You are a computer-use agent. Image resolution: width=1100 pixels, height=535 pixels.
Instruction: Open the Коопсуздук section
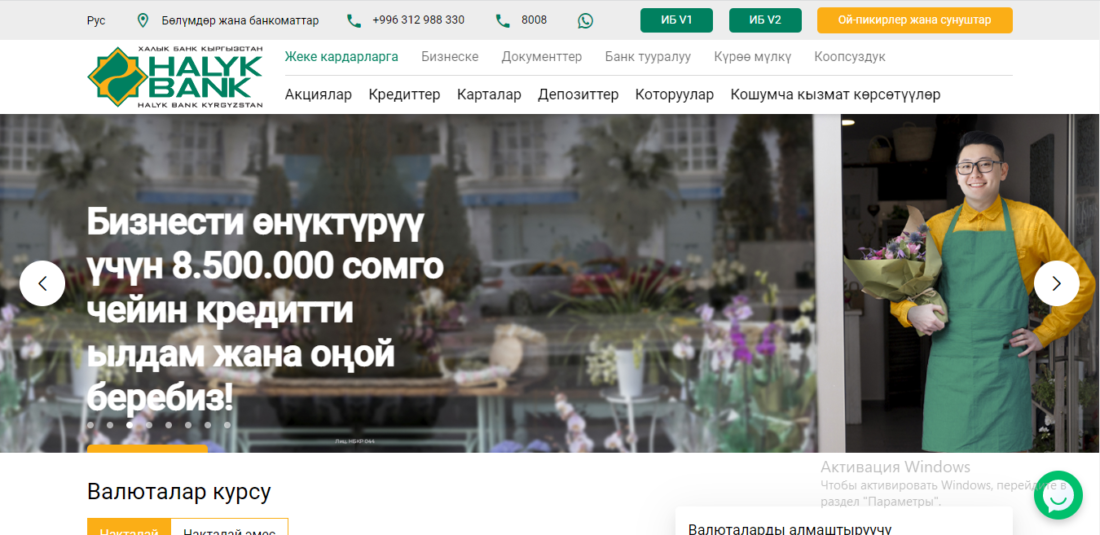pyautogui.click(x=850, y=57)
